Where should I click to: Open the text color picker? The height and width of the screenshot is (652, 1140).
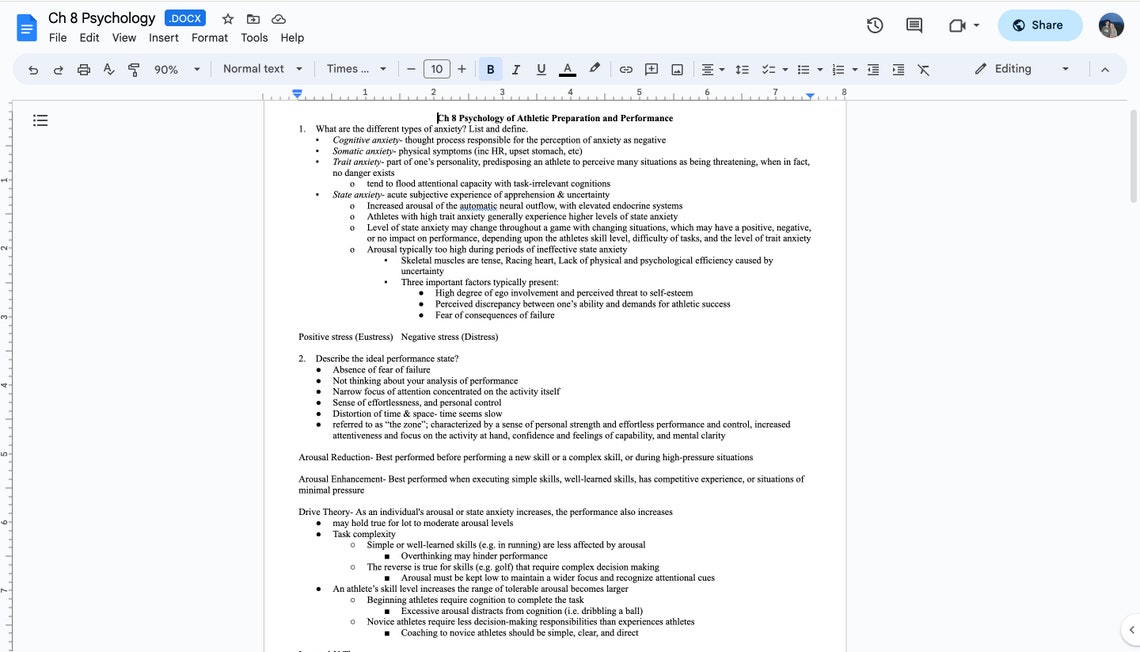(567, 69)
